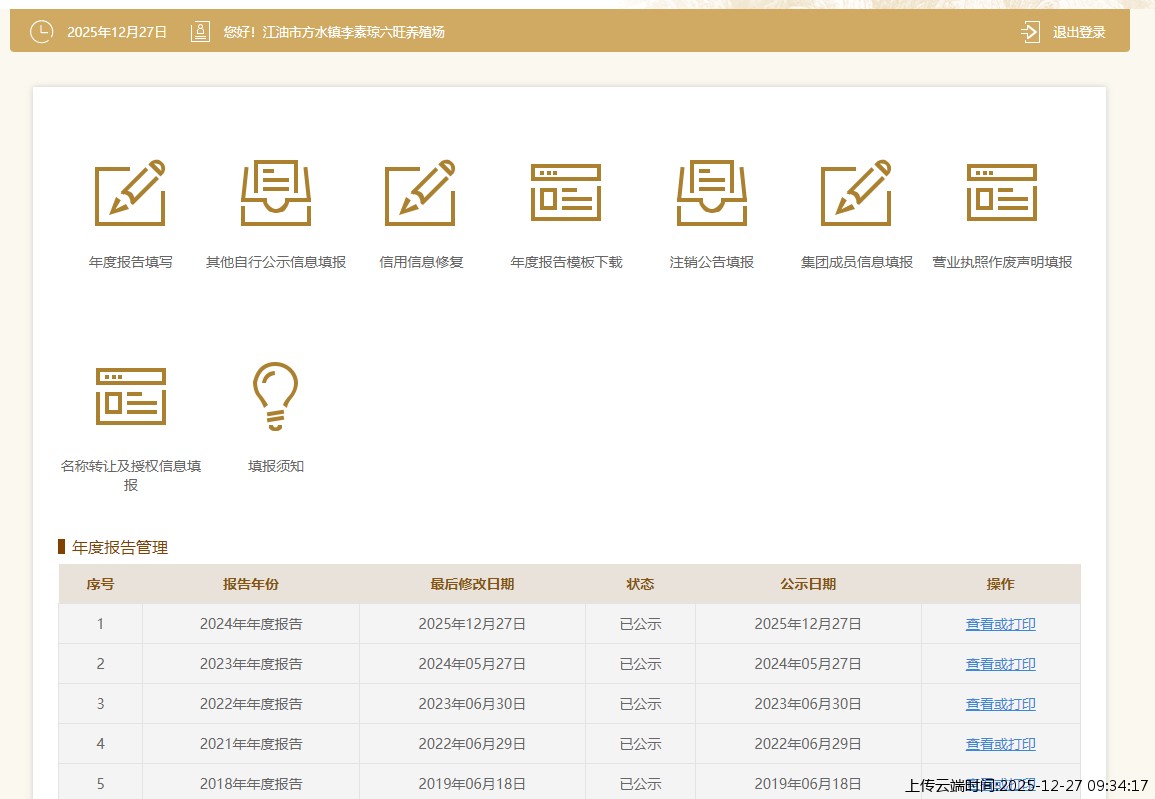This screenshot has height=799, width=1155.
Task: Open the 营业执照作废声明填报 icon
Action: [x=1002, y=193]
